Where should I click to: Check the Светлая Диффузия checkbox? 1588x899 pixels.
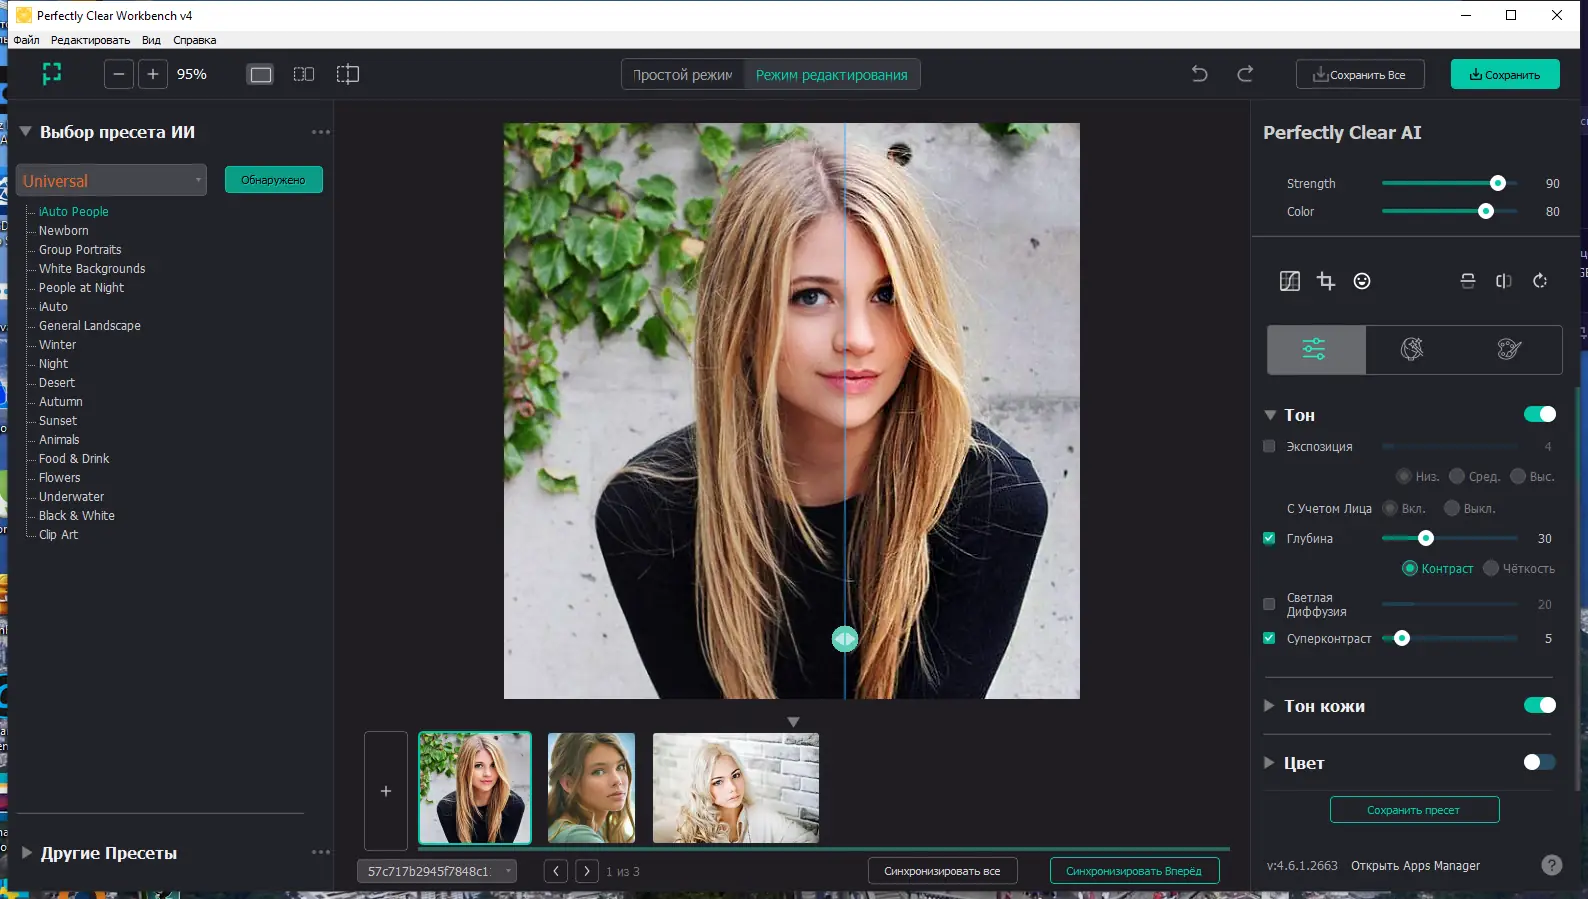tap(1269, 604)
